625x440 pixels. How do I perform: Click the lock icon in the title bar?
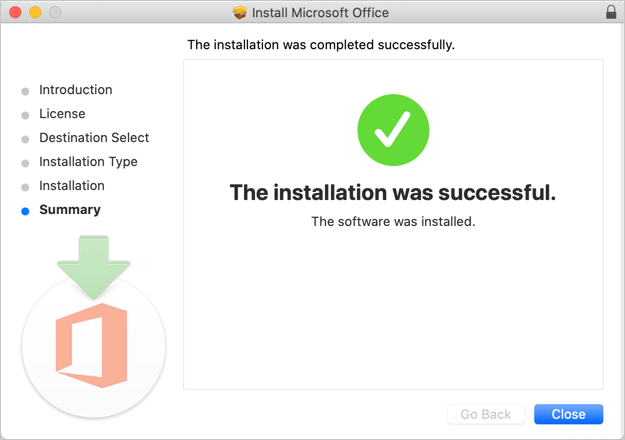click(x=611, y=13)
